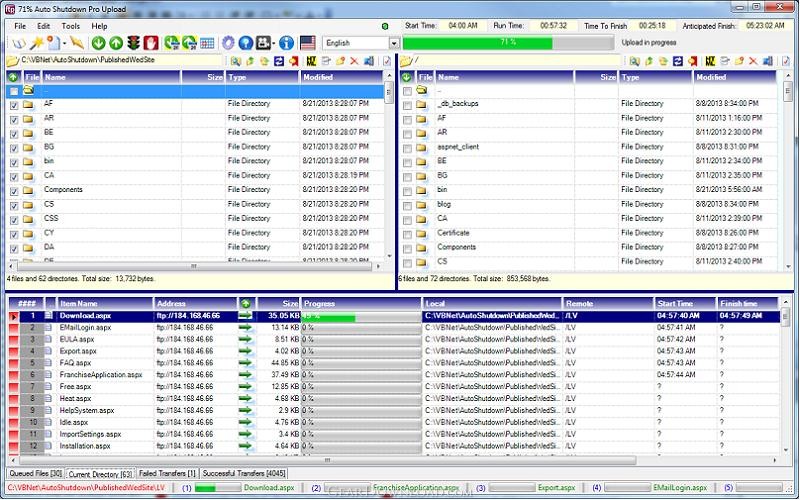This screenshot has height=500, width=800.
Task: Uncheck the local Components folder checkbox
Action: (14, 191)
